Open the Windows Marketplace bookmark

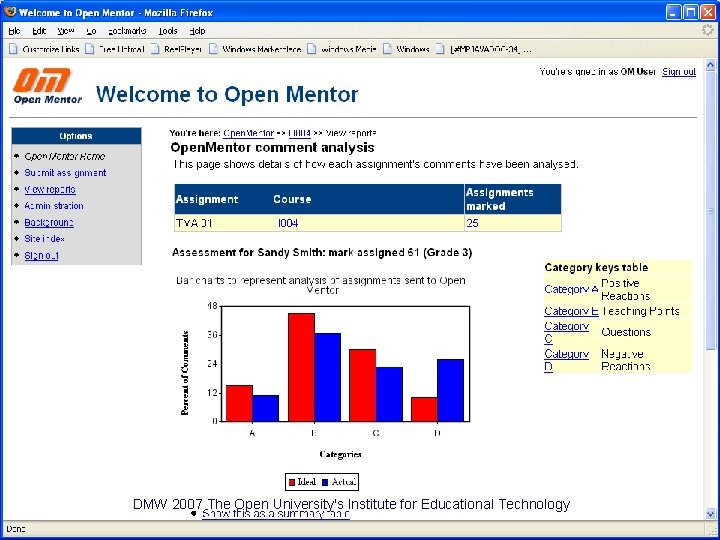coord(255,49)
